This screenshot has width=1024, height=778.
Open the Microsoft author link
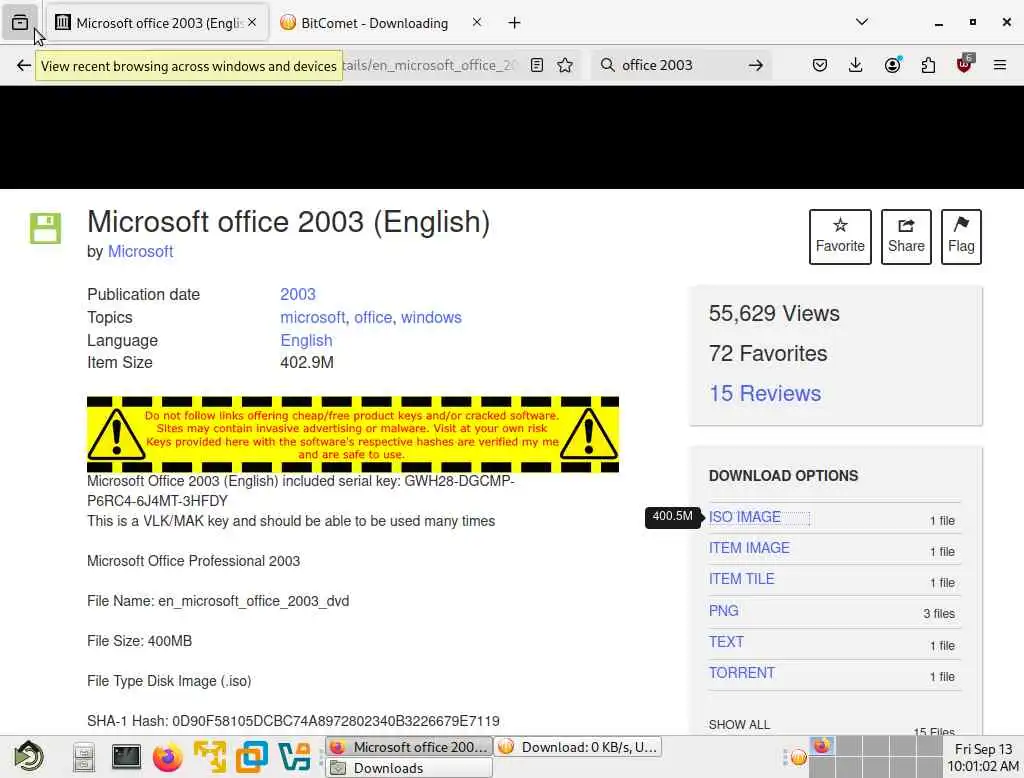coord(140,251)
